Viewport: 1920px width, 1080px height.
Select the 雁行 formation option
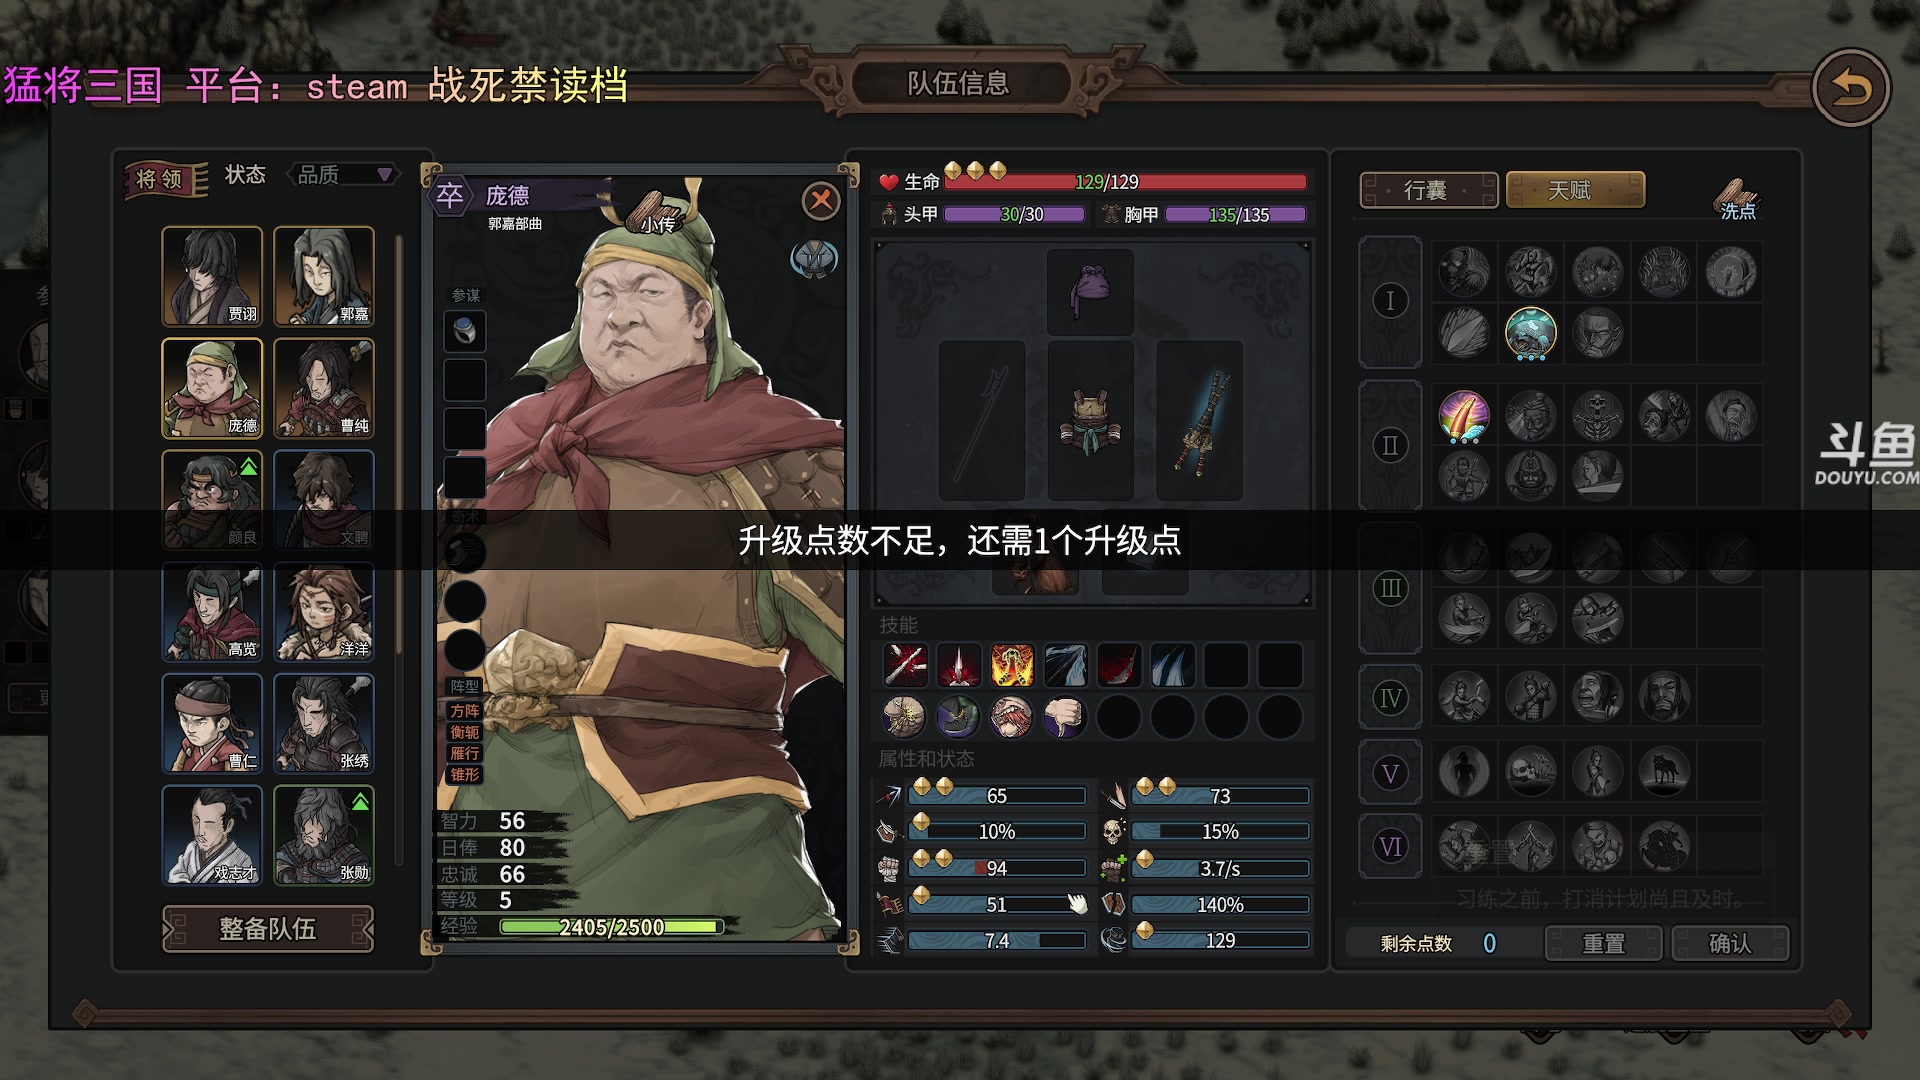(465, 753)
